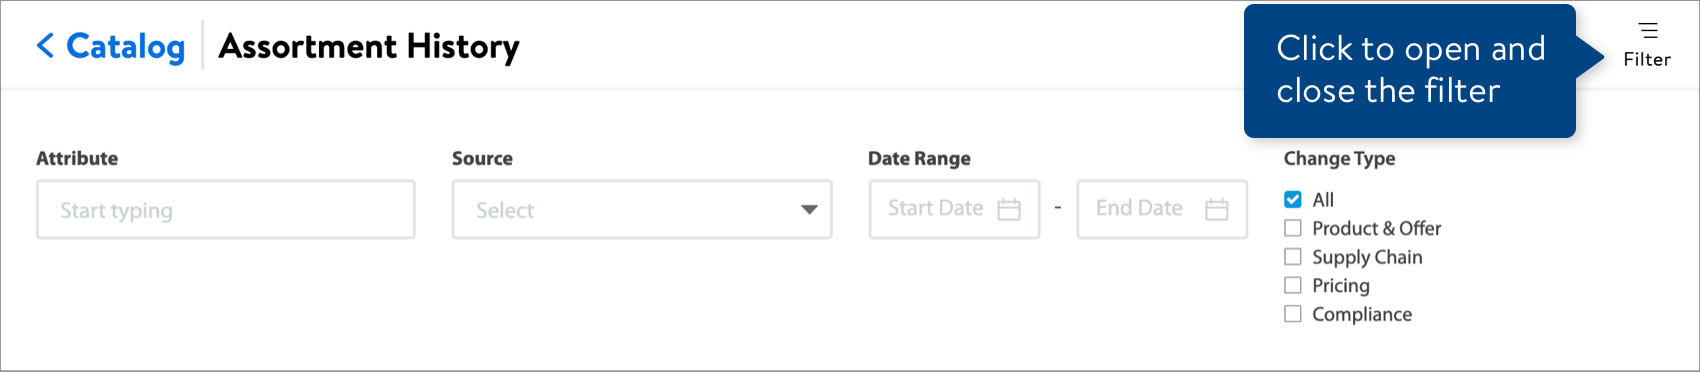1700x372 pixels.
Task: Select the Compliance checkbox
Action: [x=1293, y=314]
